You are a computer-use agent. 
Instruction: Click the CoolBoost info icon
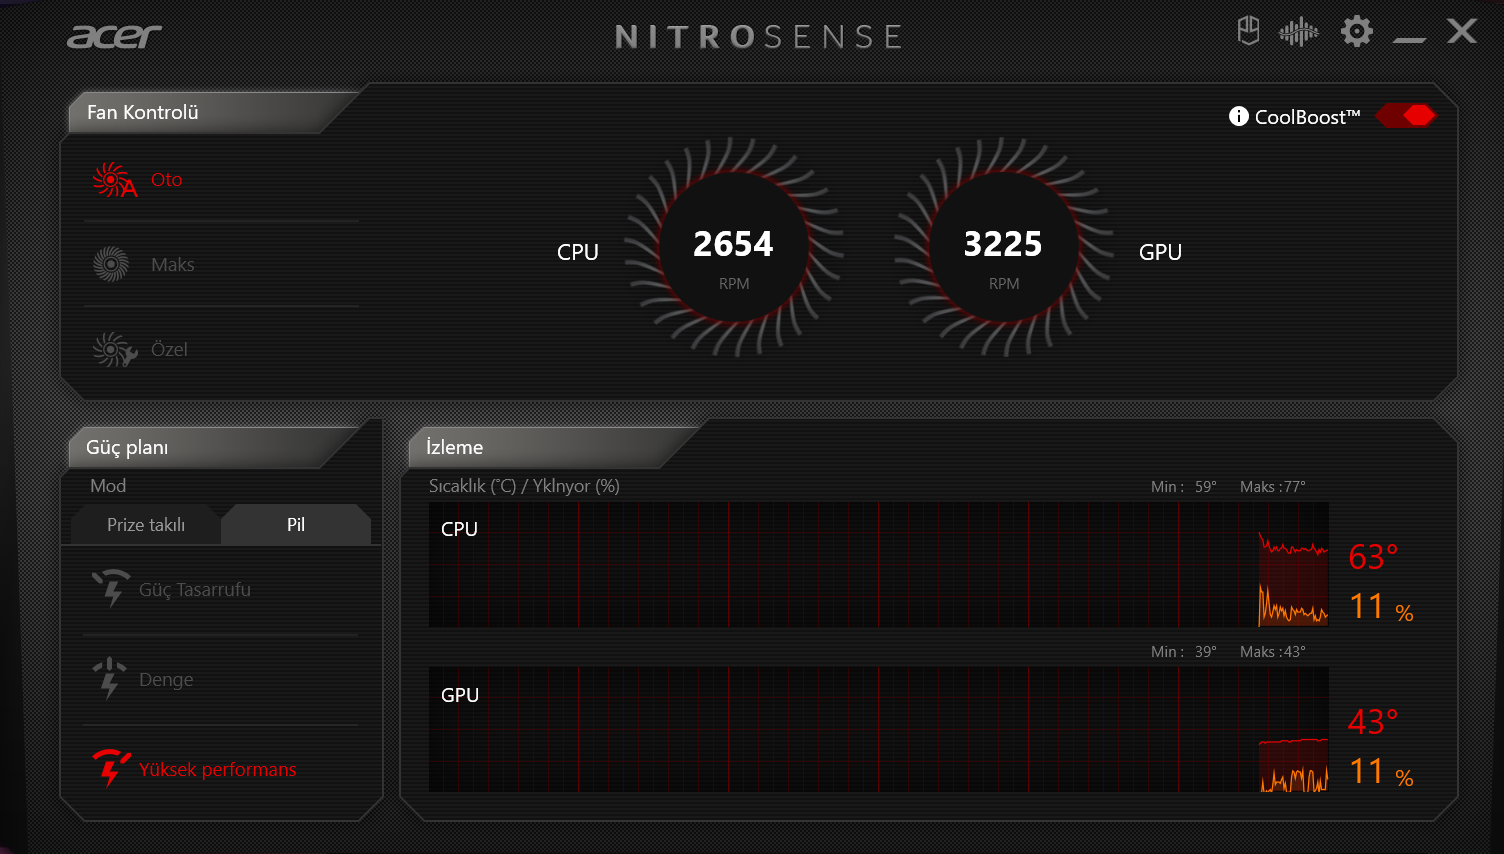[x=1238, y=117]
